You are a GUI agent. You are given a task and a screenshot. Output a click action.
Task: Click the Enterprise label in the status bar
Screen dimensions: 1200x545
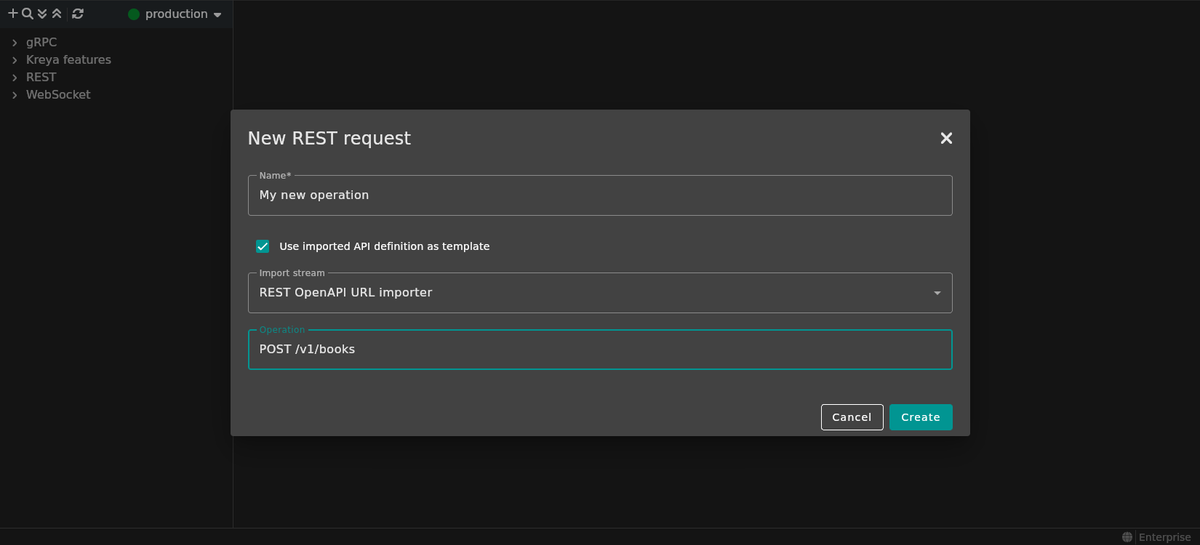click(1164, 537)
